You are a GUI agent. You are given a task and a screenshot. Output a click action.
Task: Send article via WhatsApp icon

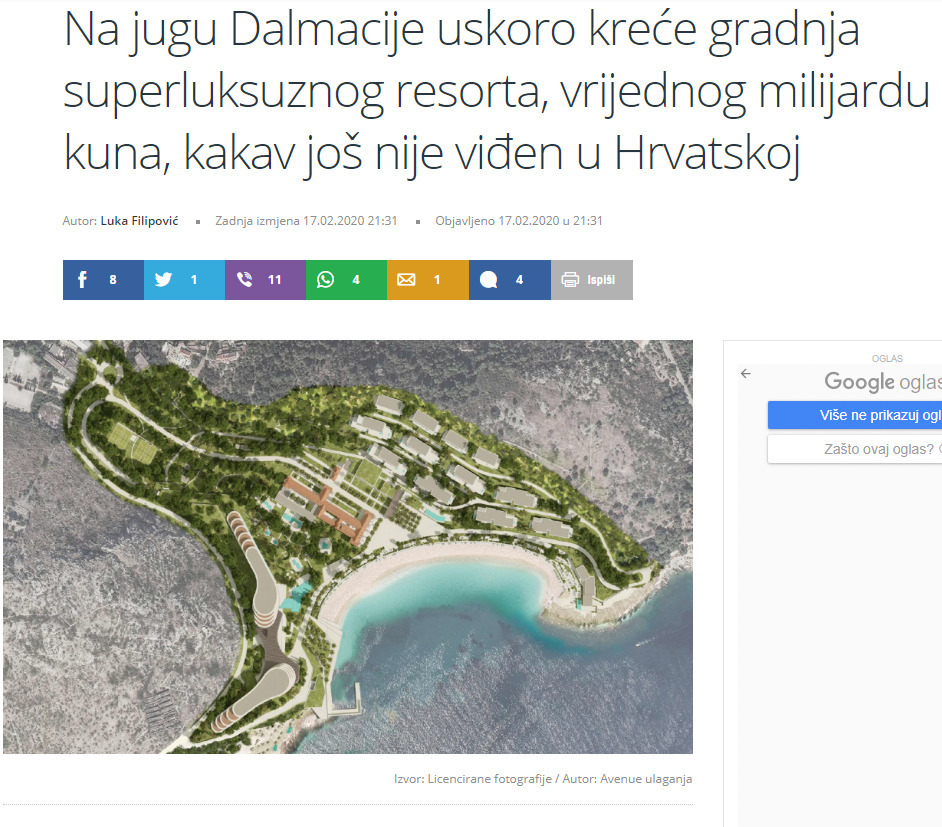point(326,280)
